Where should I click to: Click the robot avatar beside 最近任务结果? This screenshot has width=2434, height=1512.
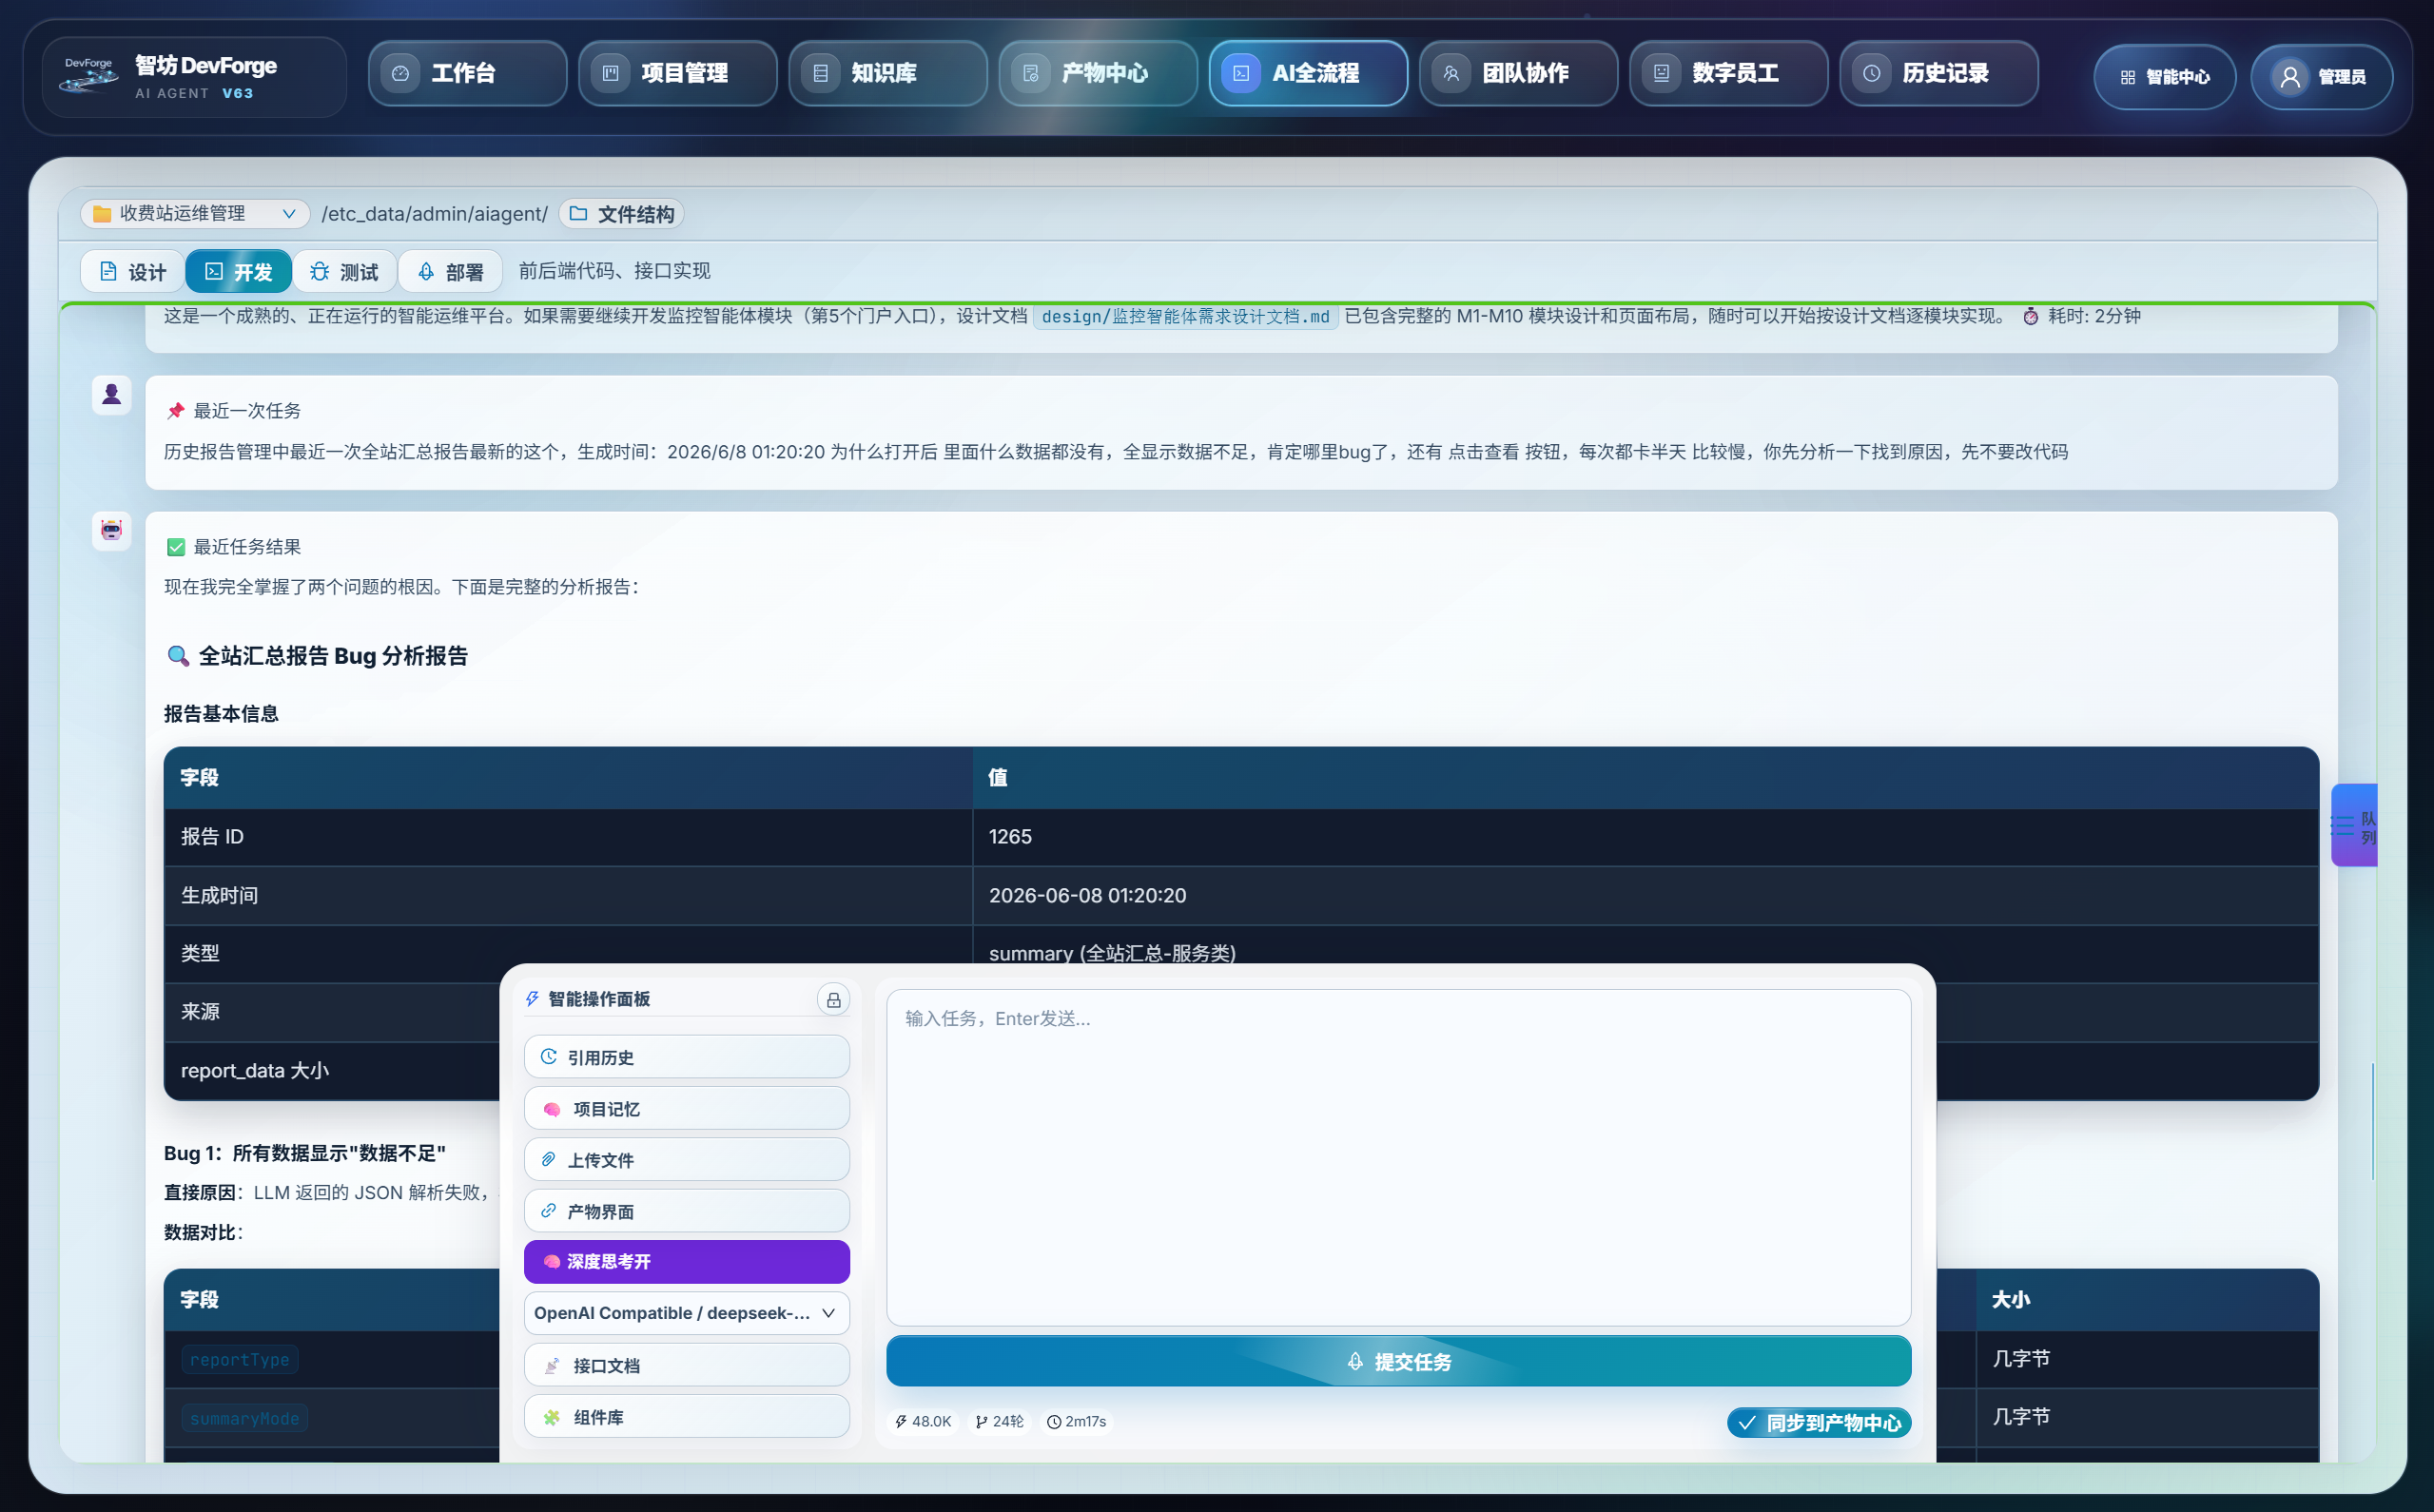click(112, 530)
